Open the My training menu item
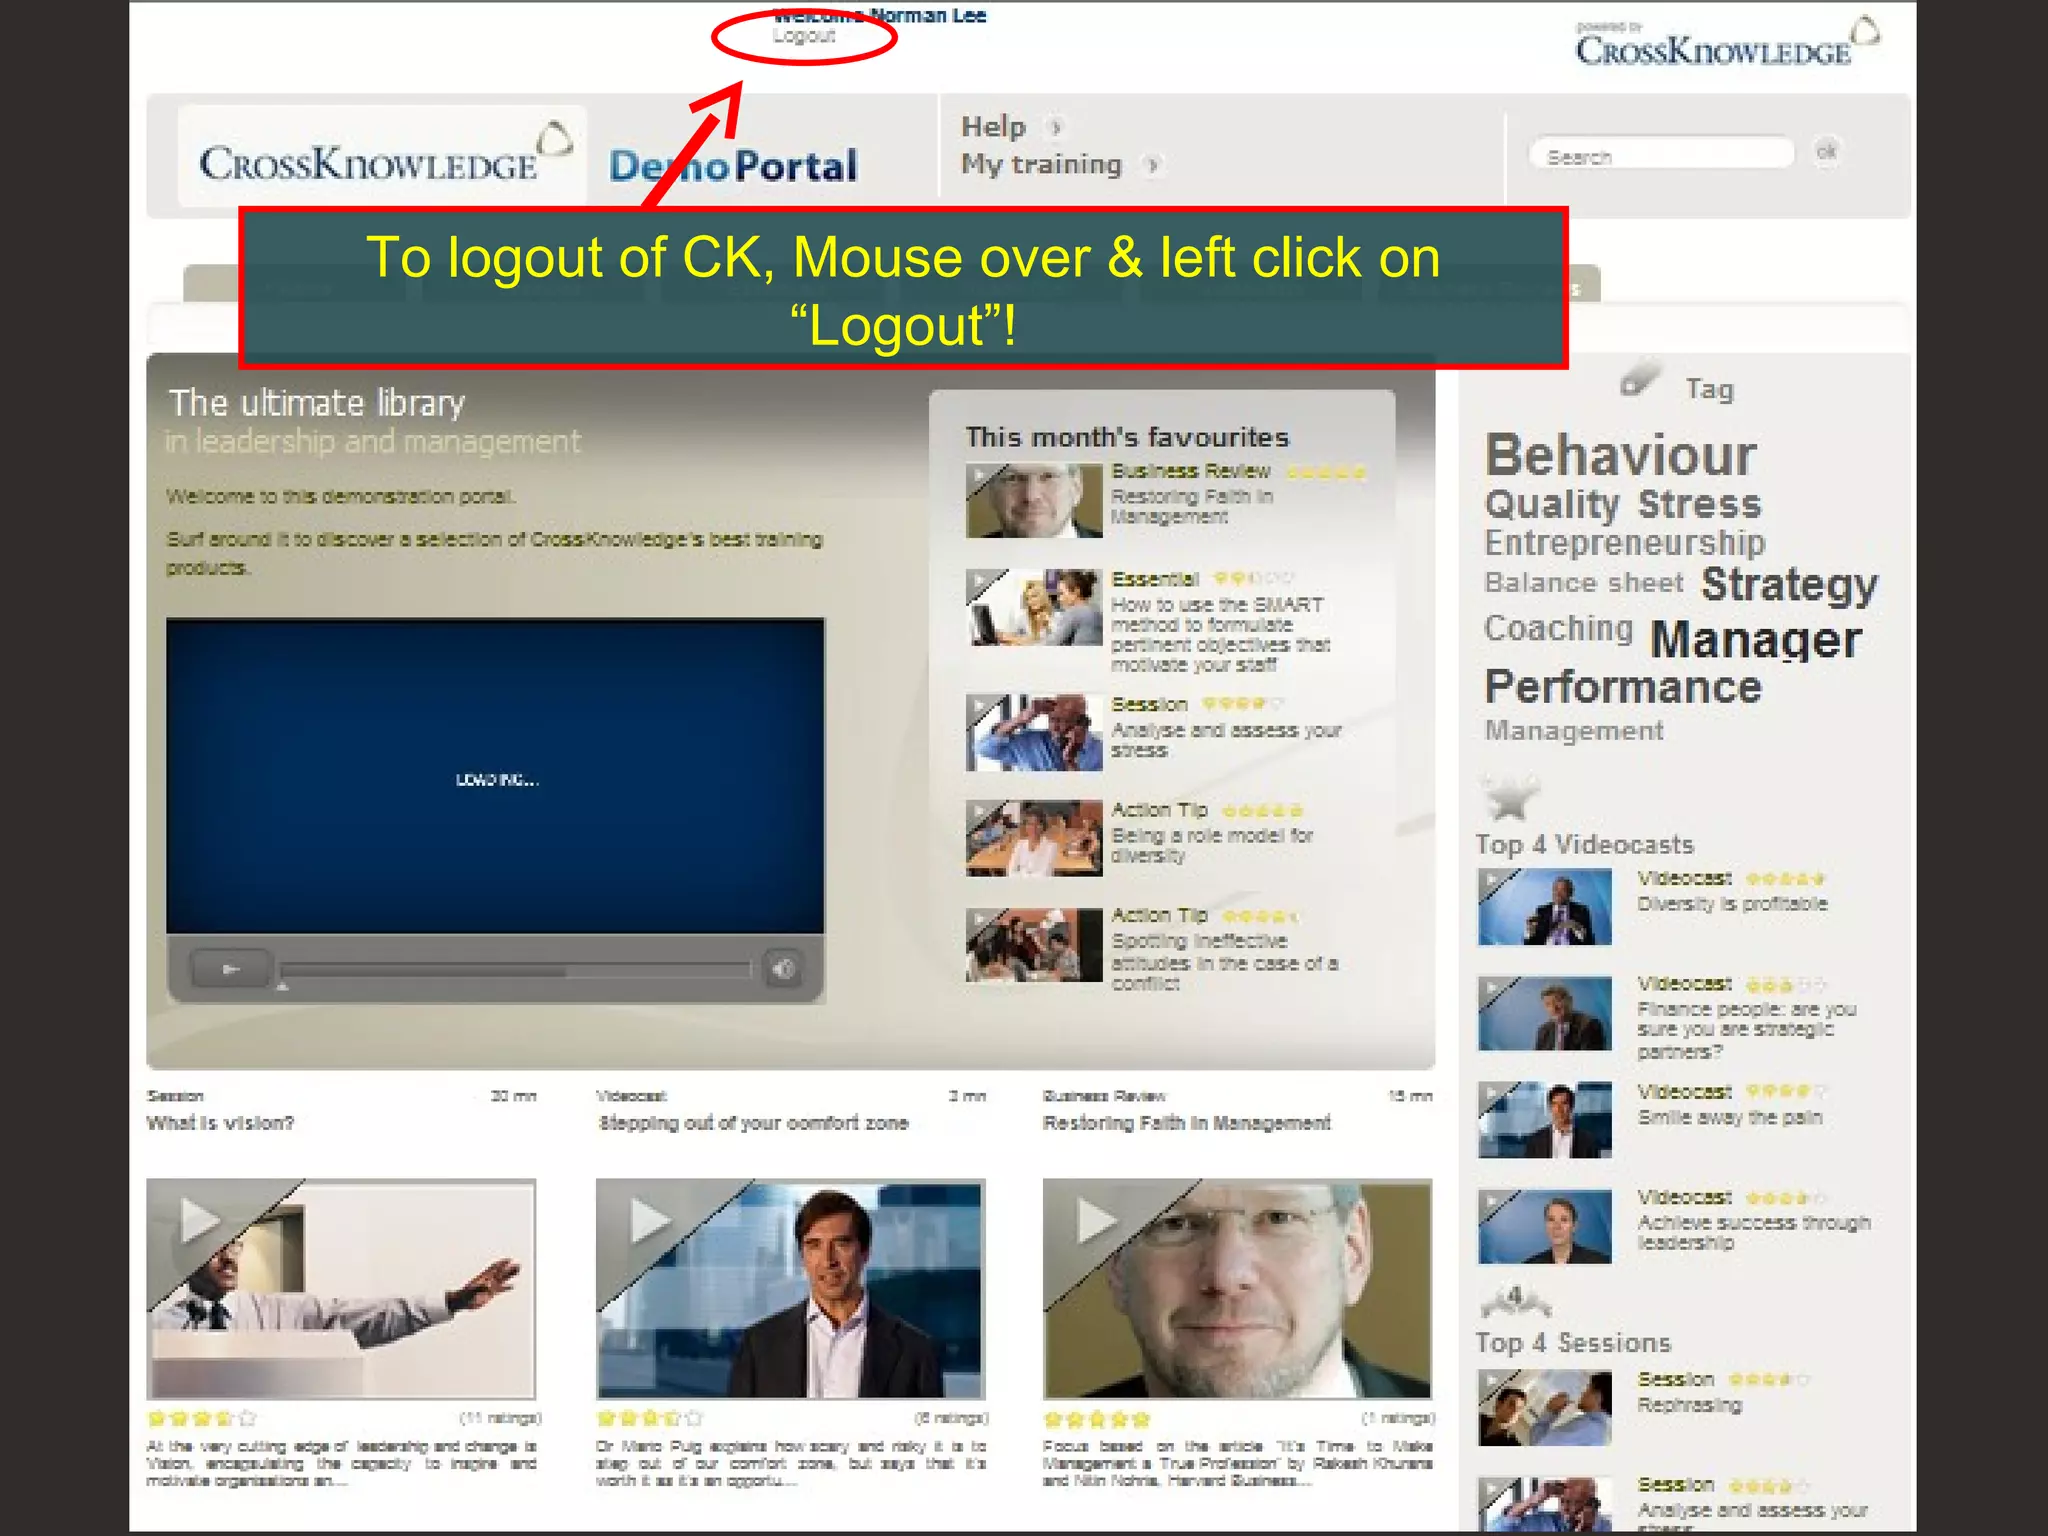This screenshot has height=1536, width=2048. [1041, 164]
